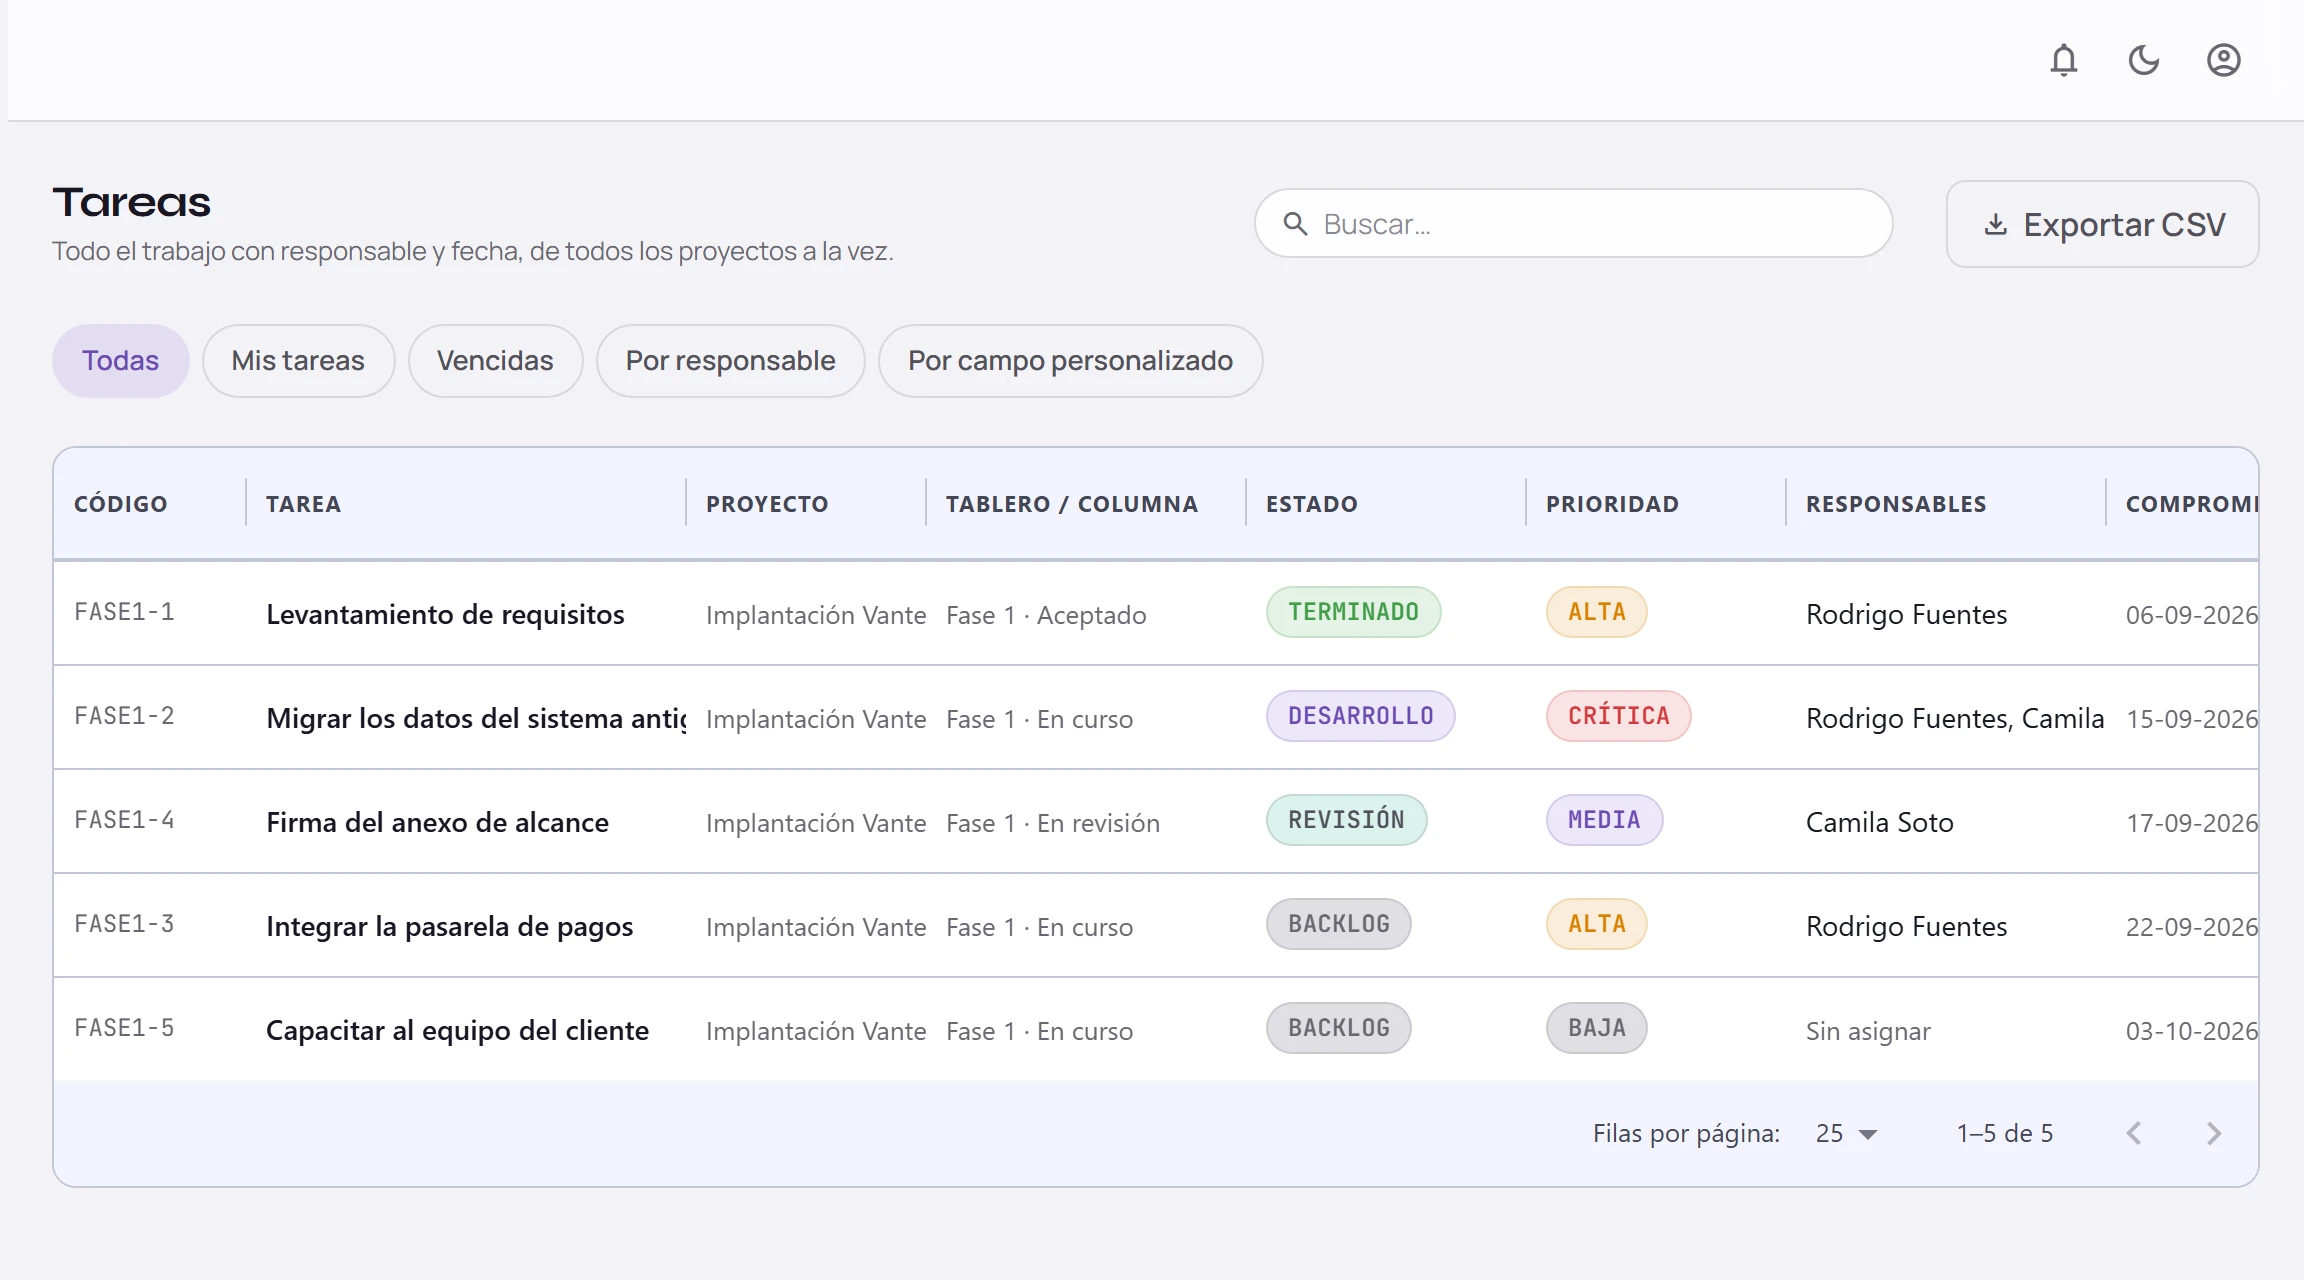This screenshot has width=2304, height=1280.
Task: Open task Migrar los datos del sistema
Action: [476, 718]
